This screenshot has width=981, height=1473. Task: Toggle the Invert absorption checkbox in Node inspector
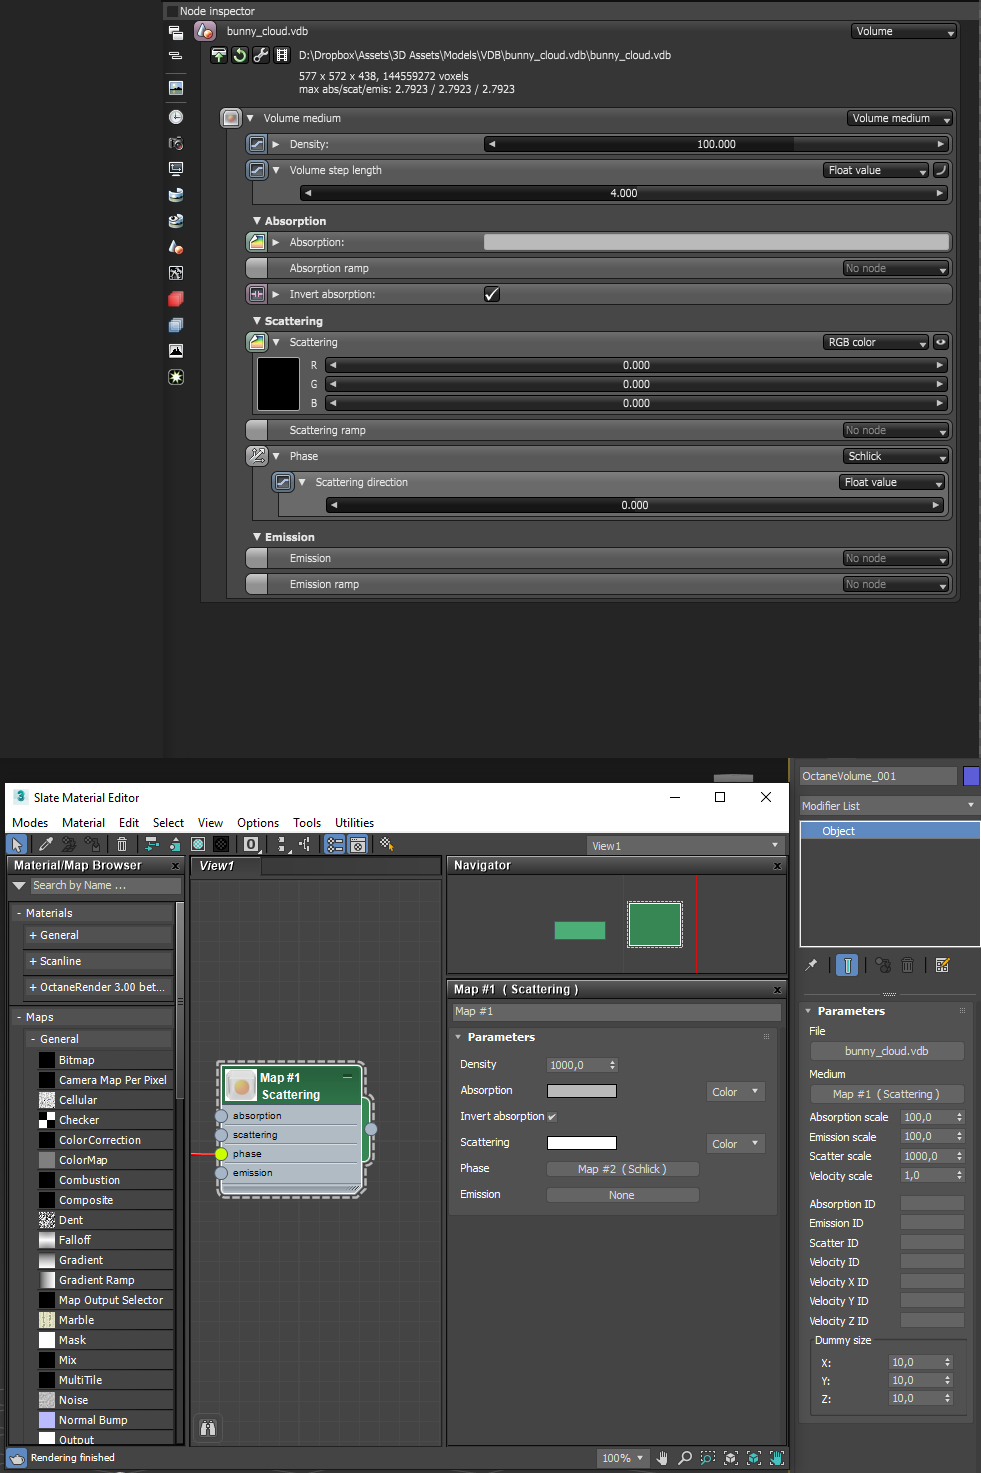coord(492,294)
